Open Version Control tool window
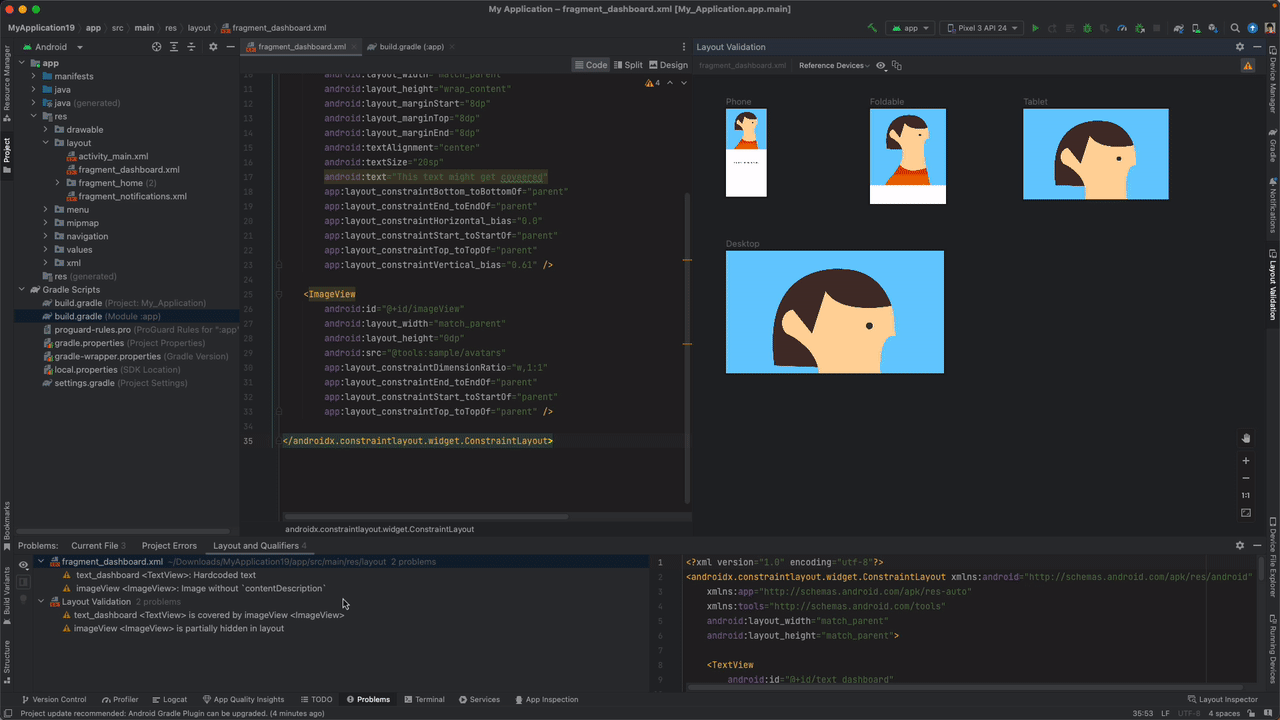The width and height of the screenshot is (1280, 720). coord(54,700)
